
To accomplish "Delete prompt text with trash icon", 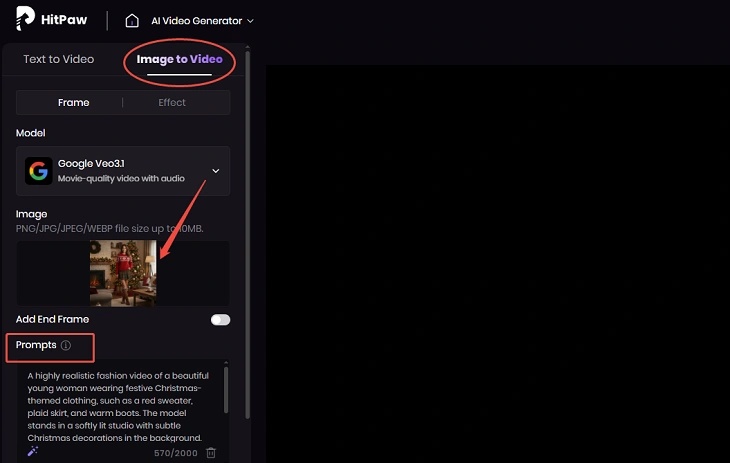I will tap(211, 452).
